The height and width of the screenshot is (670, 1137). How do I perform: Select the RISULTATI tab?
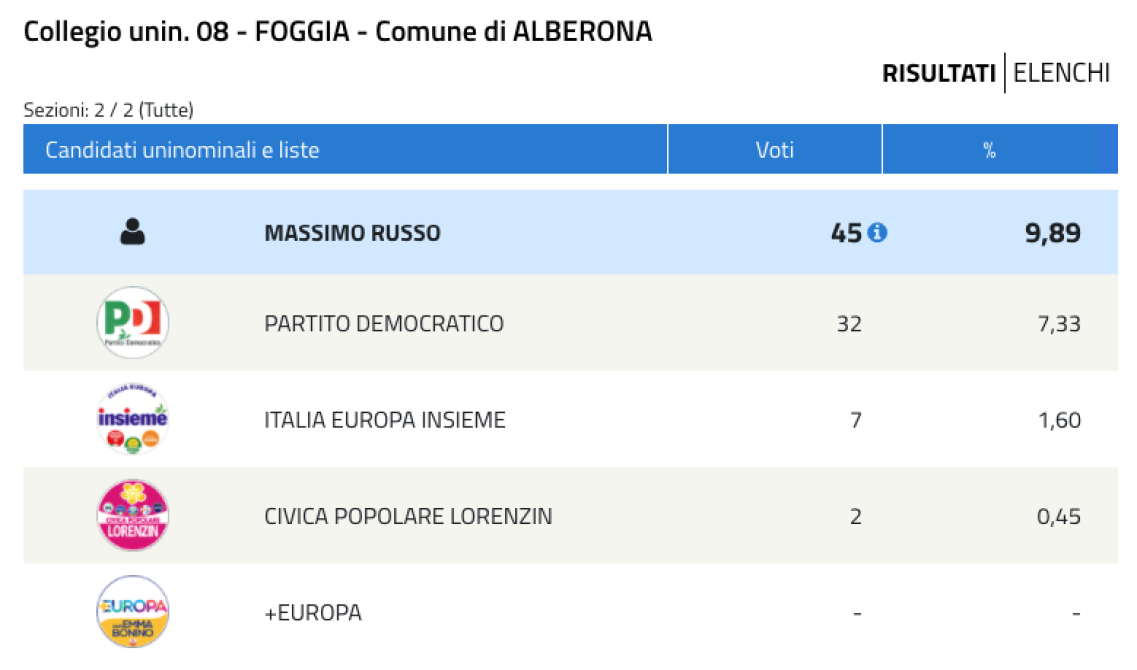tap(938, 73)
